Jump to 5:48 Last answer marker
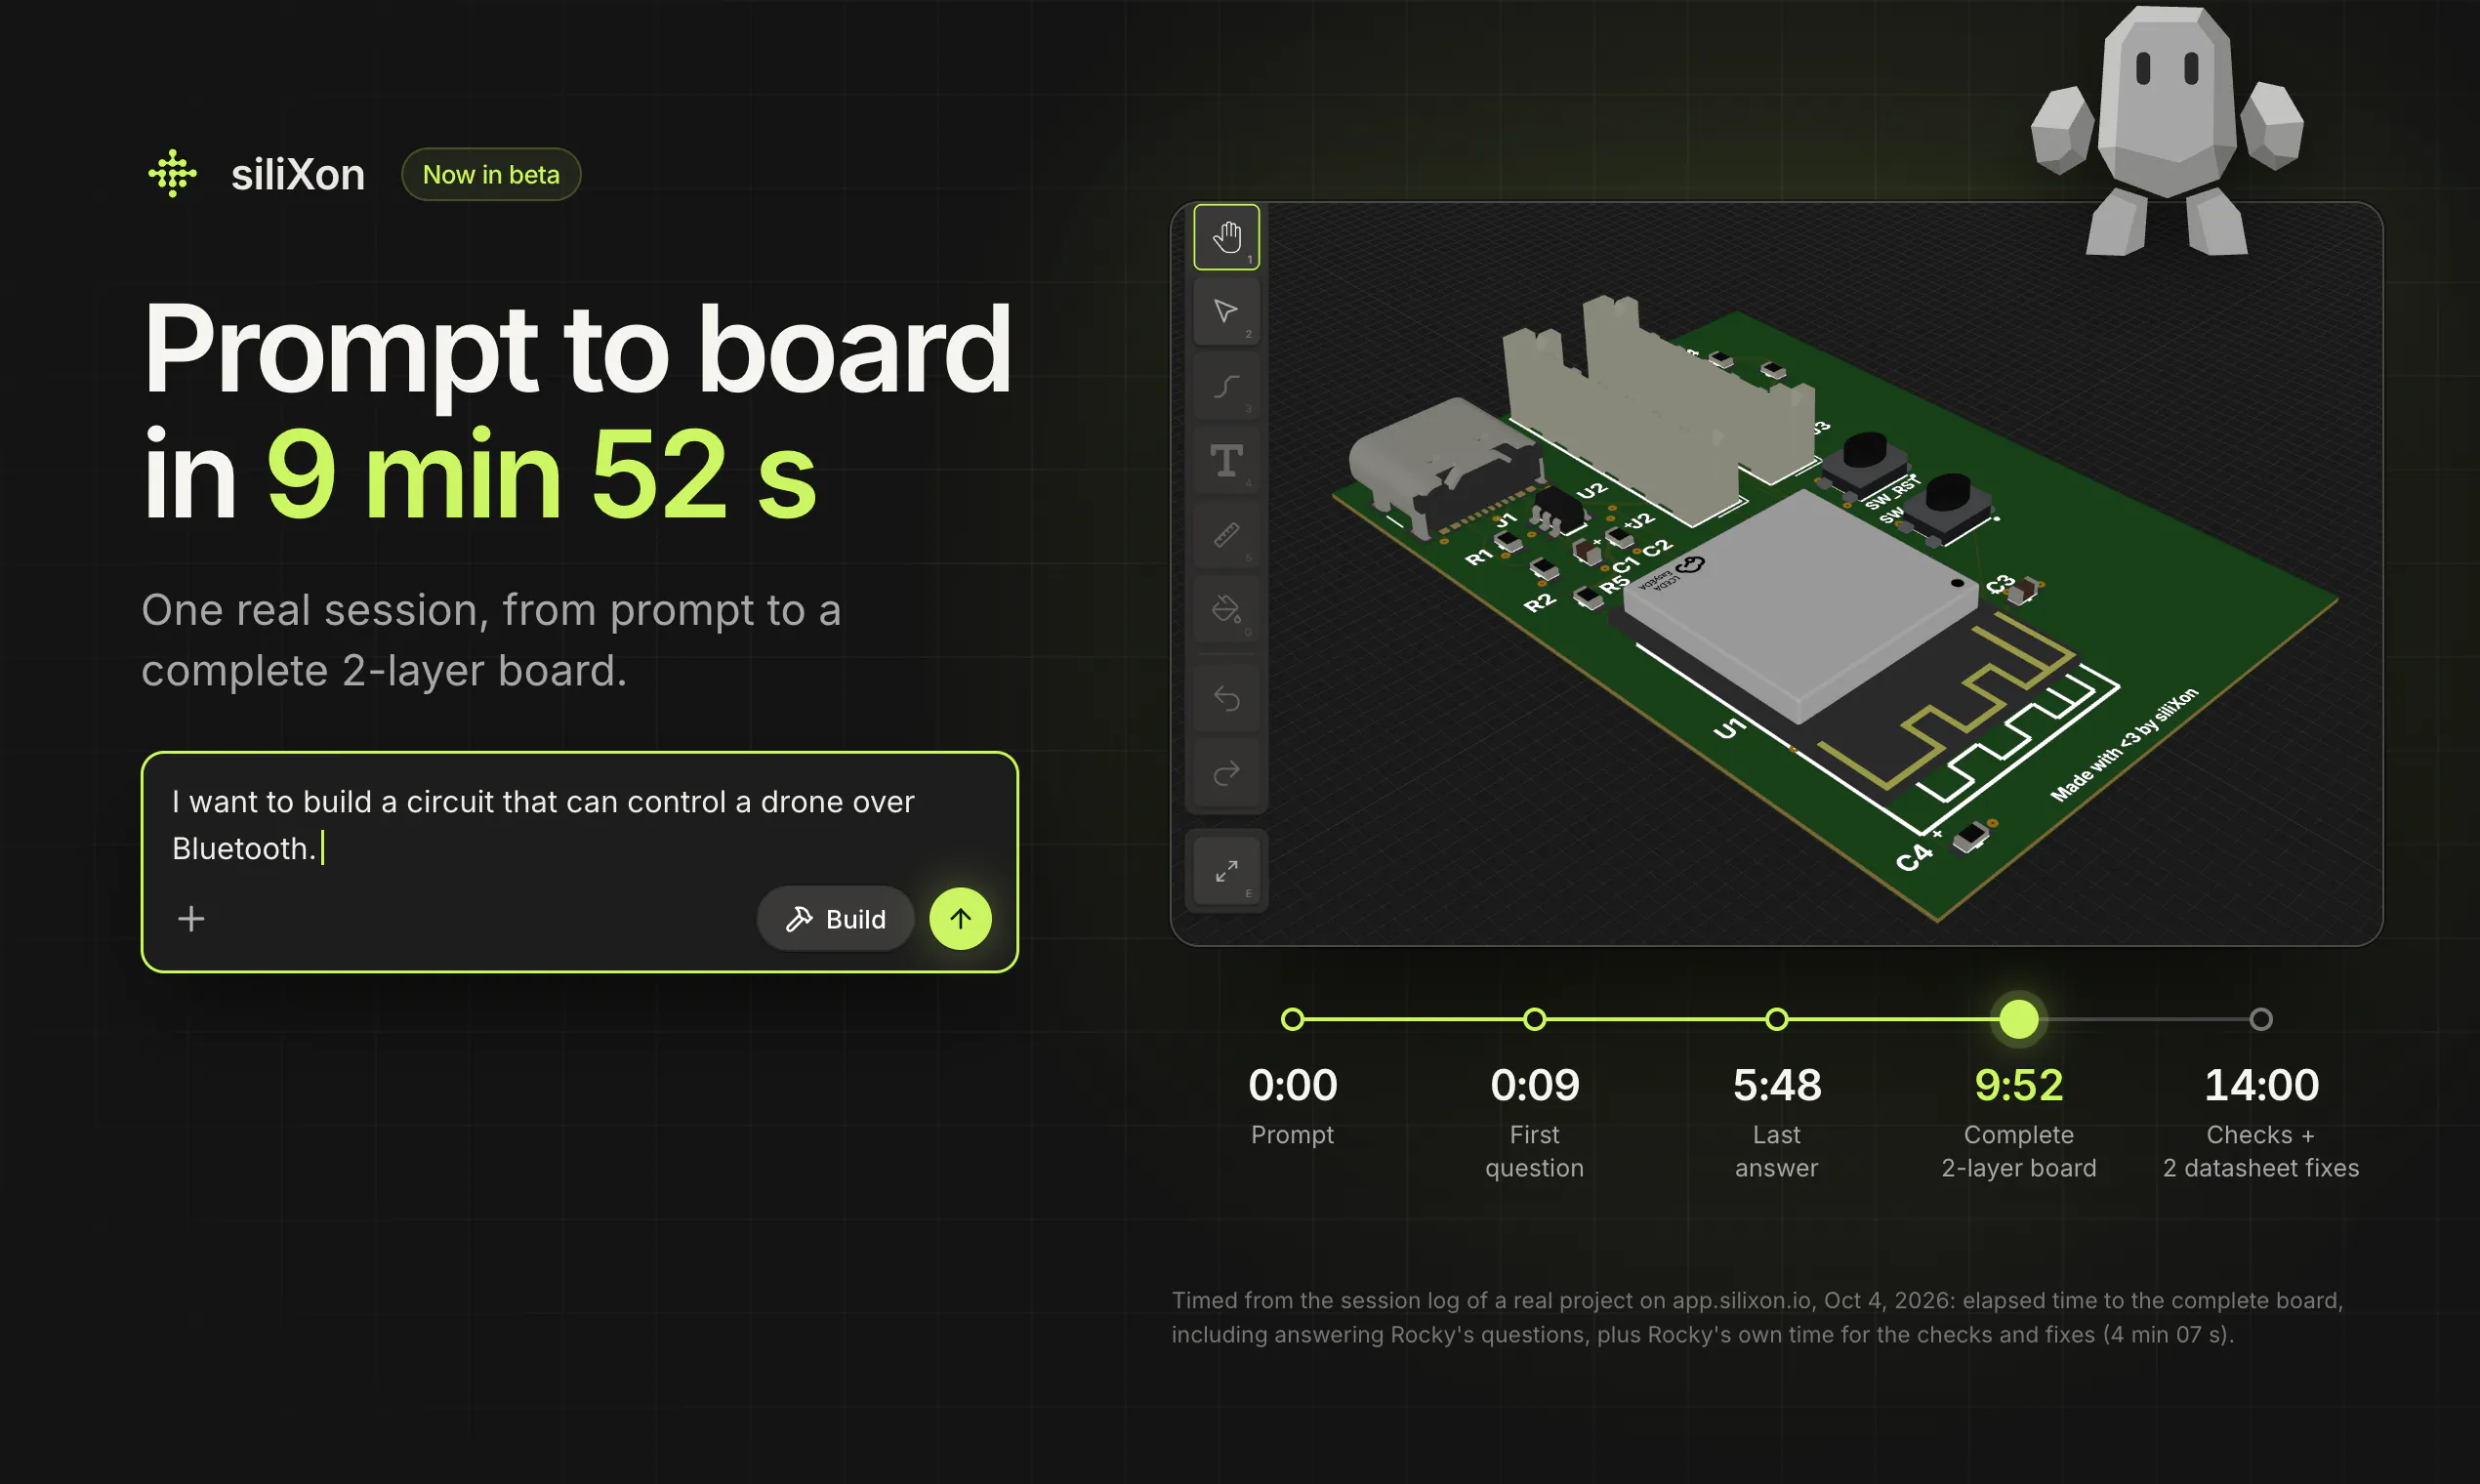 [1776, 1019]
